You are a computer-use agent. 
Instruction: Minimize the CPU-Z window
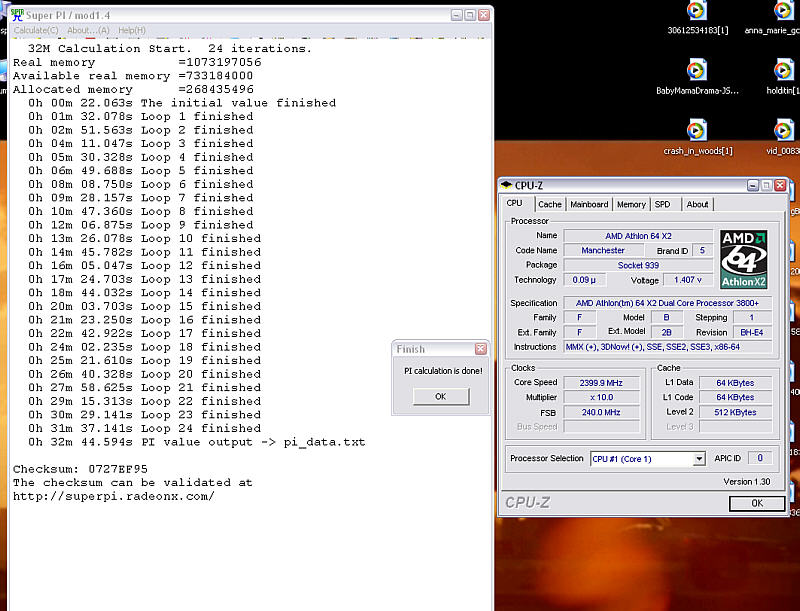pos(753,185)
